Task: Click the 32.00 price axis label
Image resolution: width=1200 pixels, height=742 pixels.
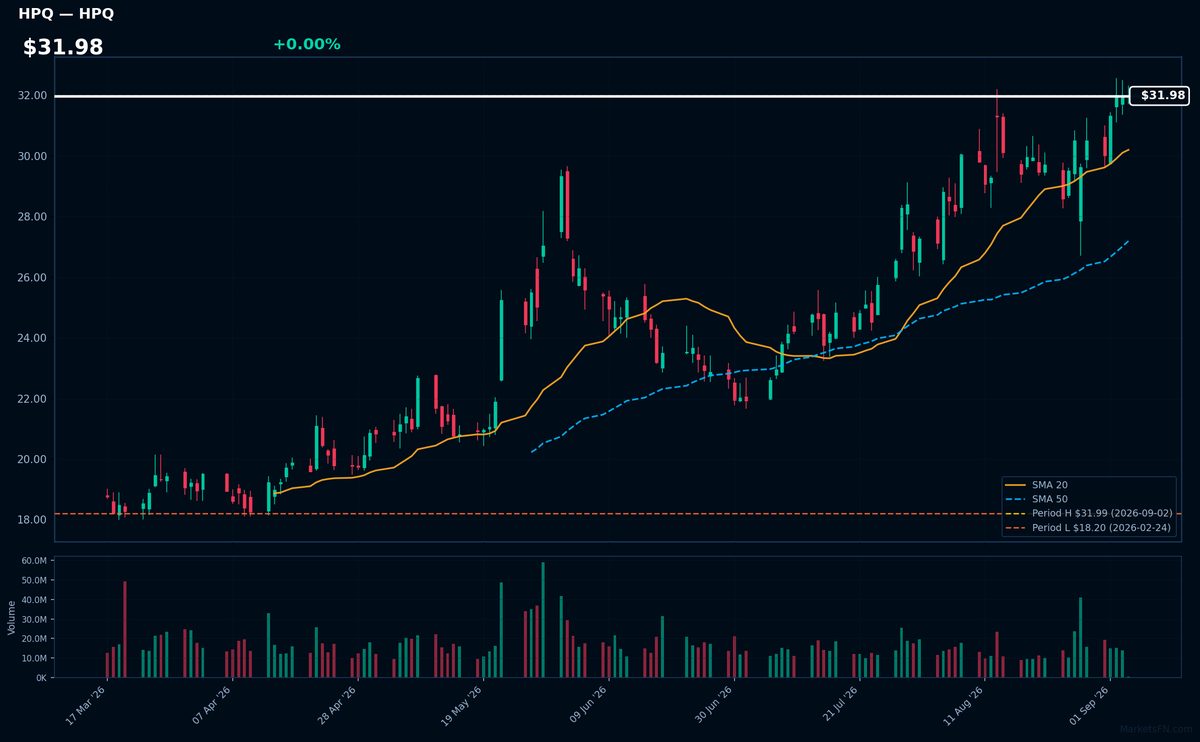Action: pos(33,96)
